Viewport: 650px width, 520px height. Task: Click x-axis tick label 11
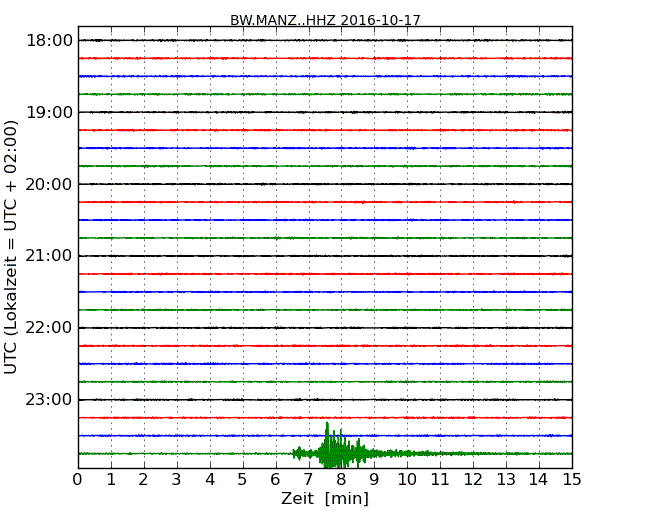440,480
